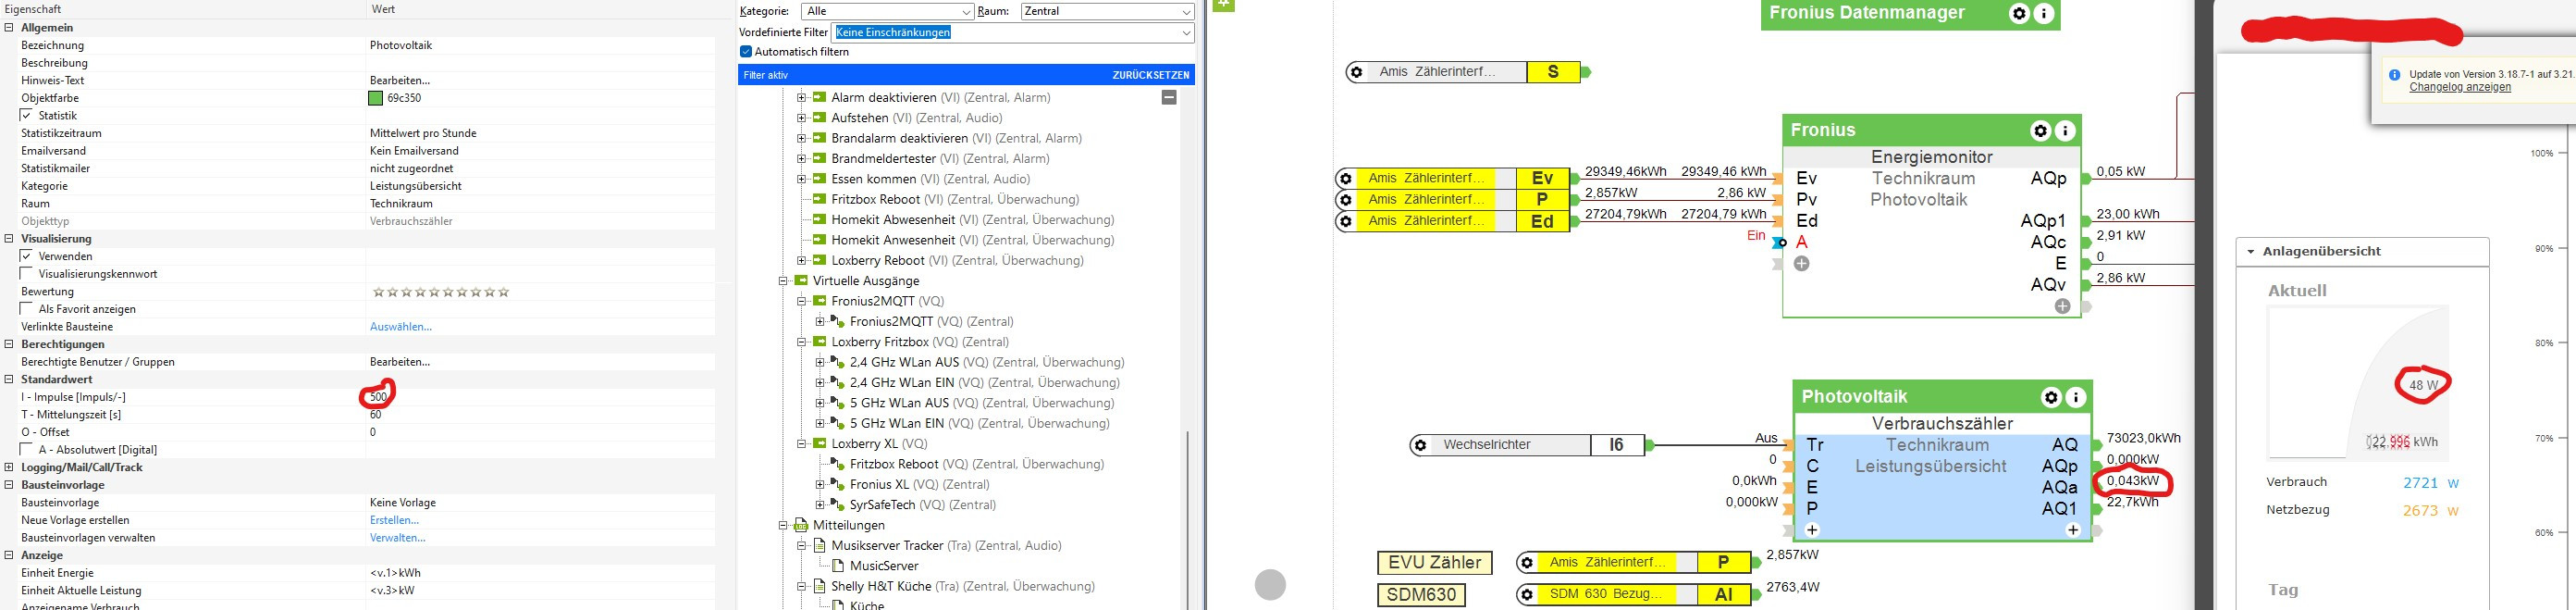Collapse Mitteilungen tree node
Screen dimensions: 2576x610
[783, 525]
